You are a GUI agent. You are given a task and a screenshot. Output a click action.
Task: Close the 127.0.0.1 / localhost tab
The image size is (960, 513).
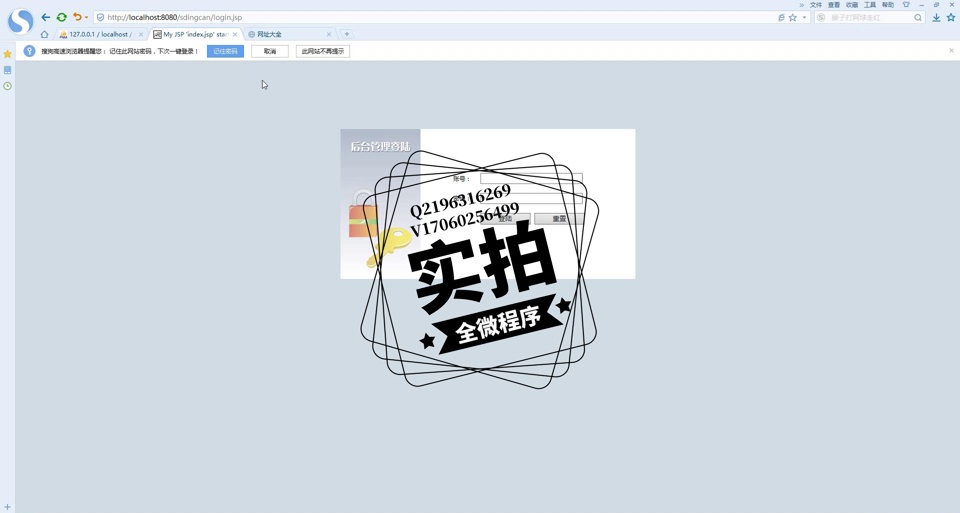(141, 34)
